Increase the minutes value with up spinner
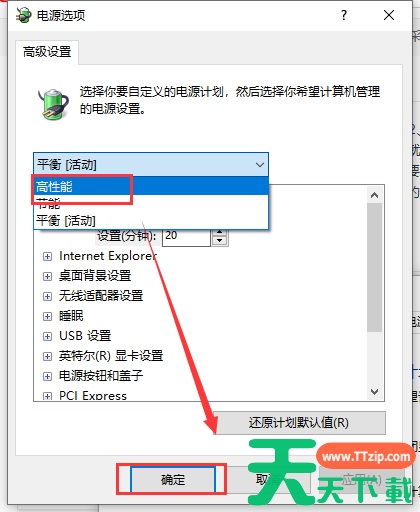 point(219,232)
